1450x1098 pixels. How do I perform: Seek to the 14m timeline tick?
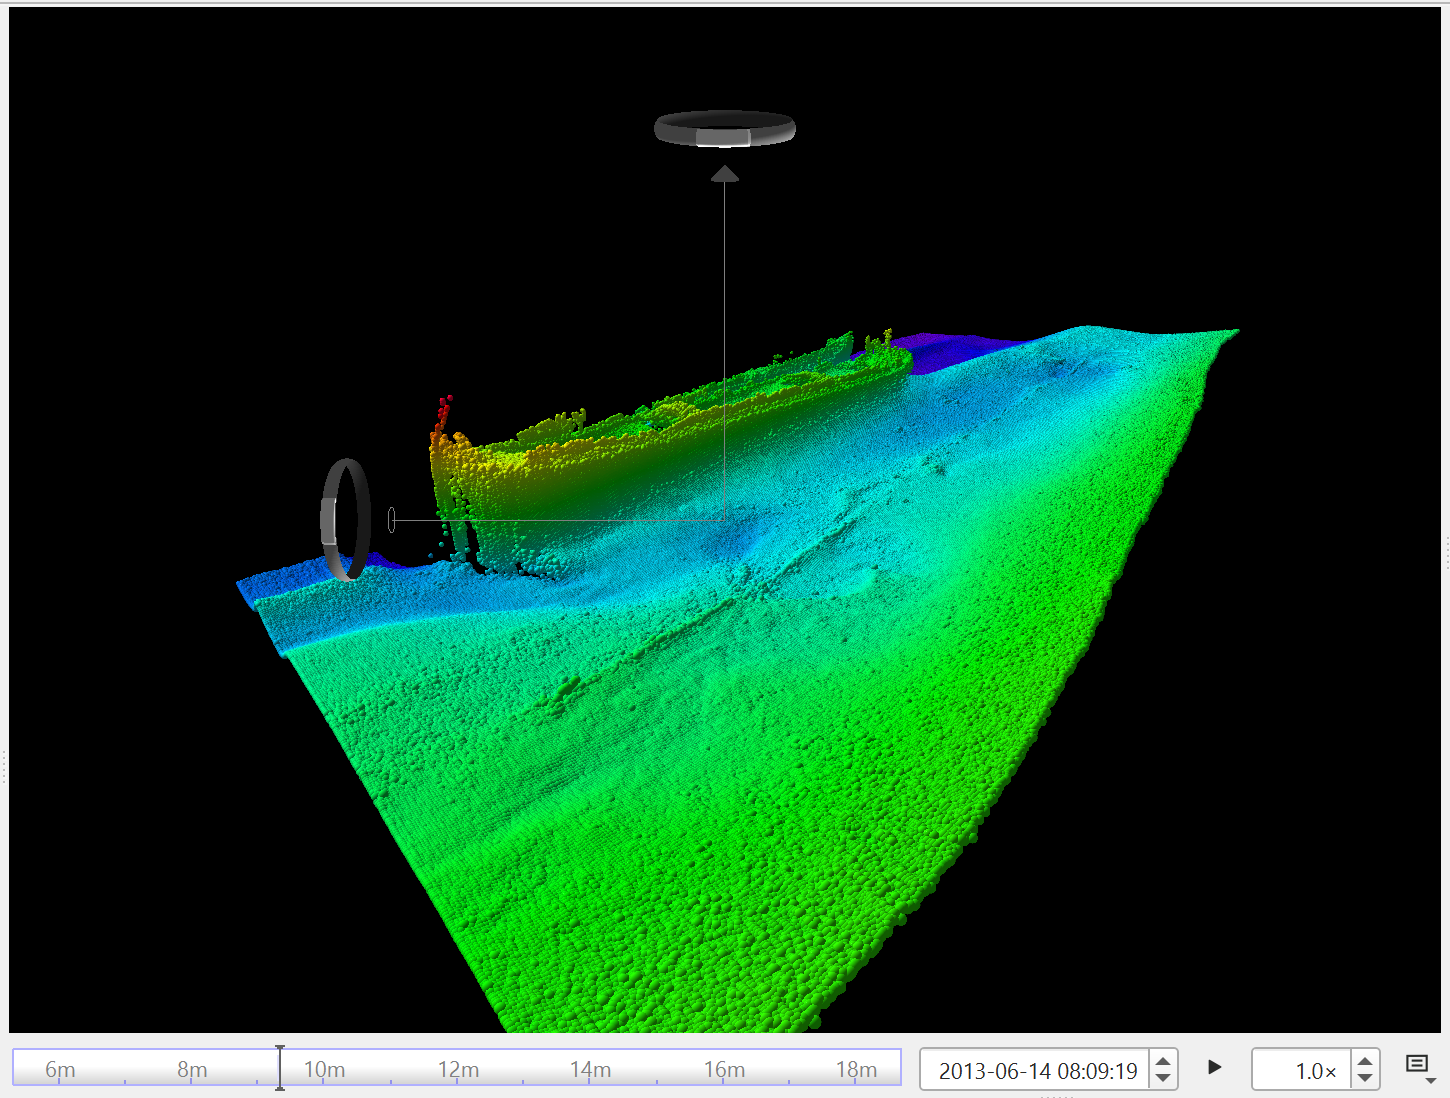click(x=590, y=1070)
